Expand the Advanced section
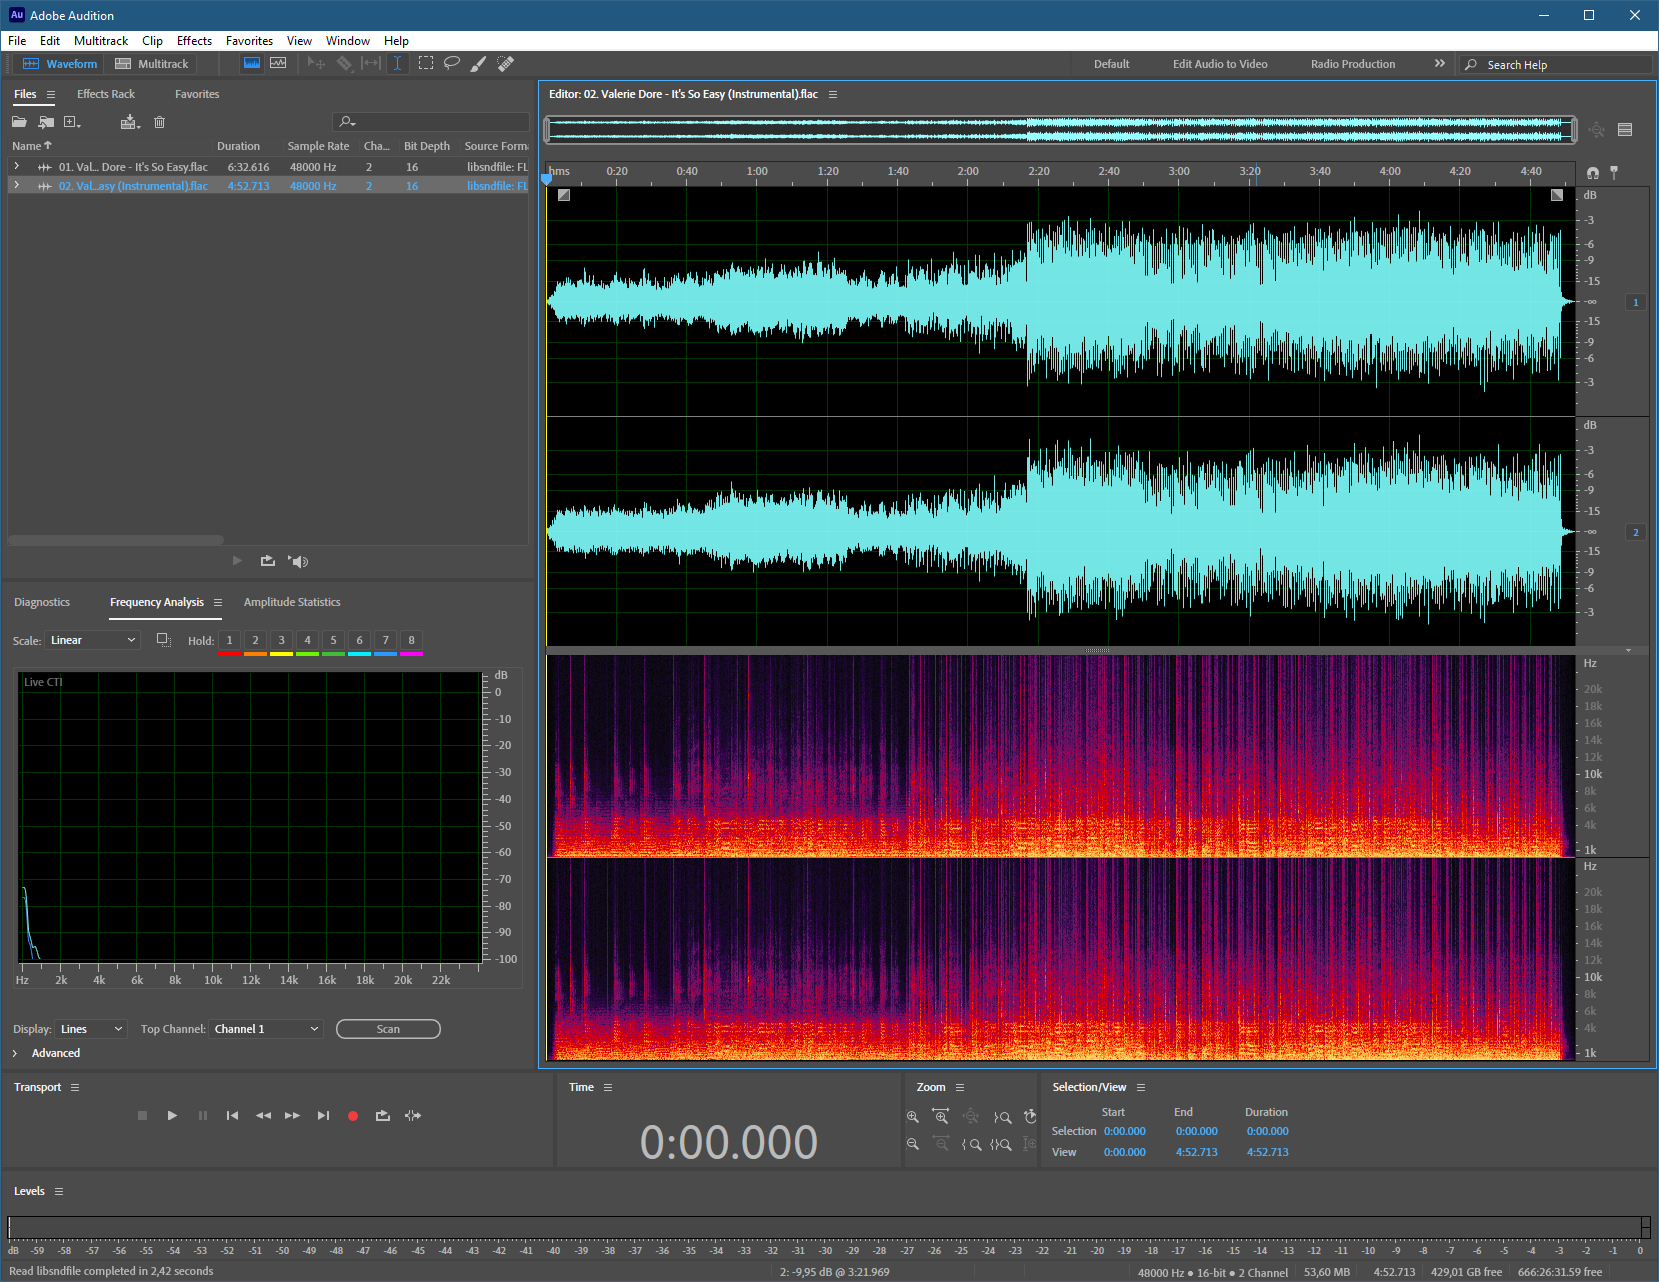The height and width of the screenshot is (1282, 1659). pyautogui.click(x=15, y=1053)
